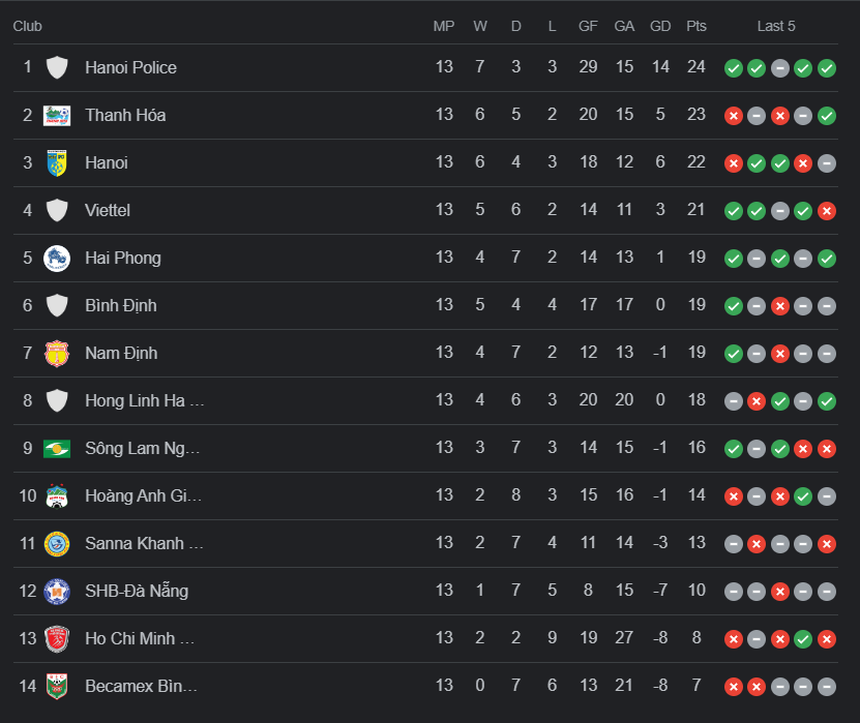The image size is (860, 723).
Task: Click the Sông Lam Nghệ An green crest
Action: [x=57, y=448]
